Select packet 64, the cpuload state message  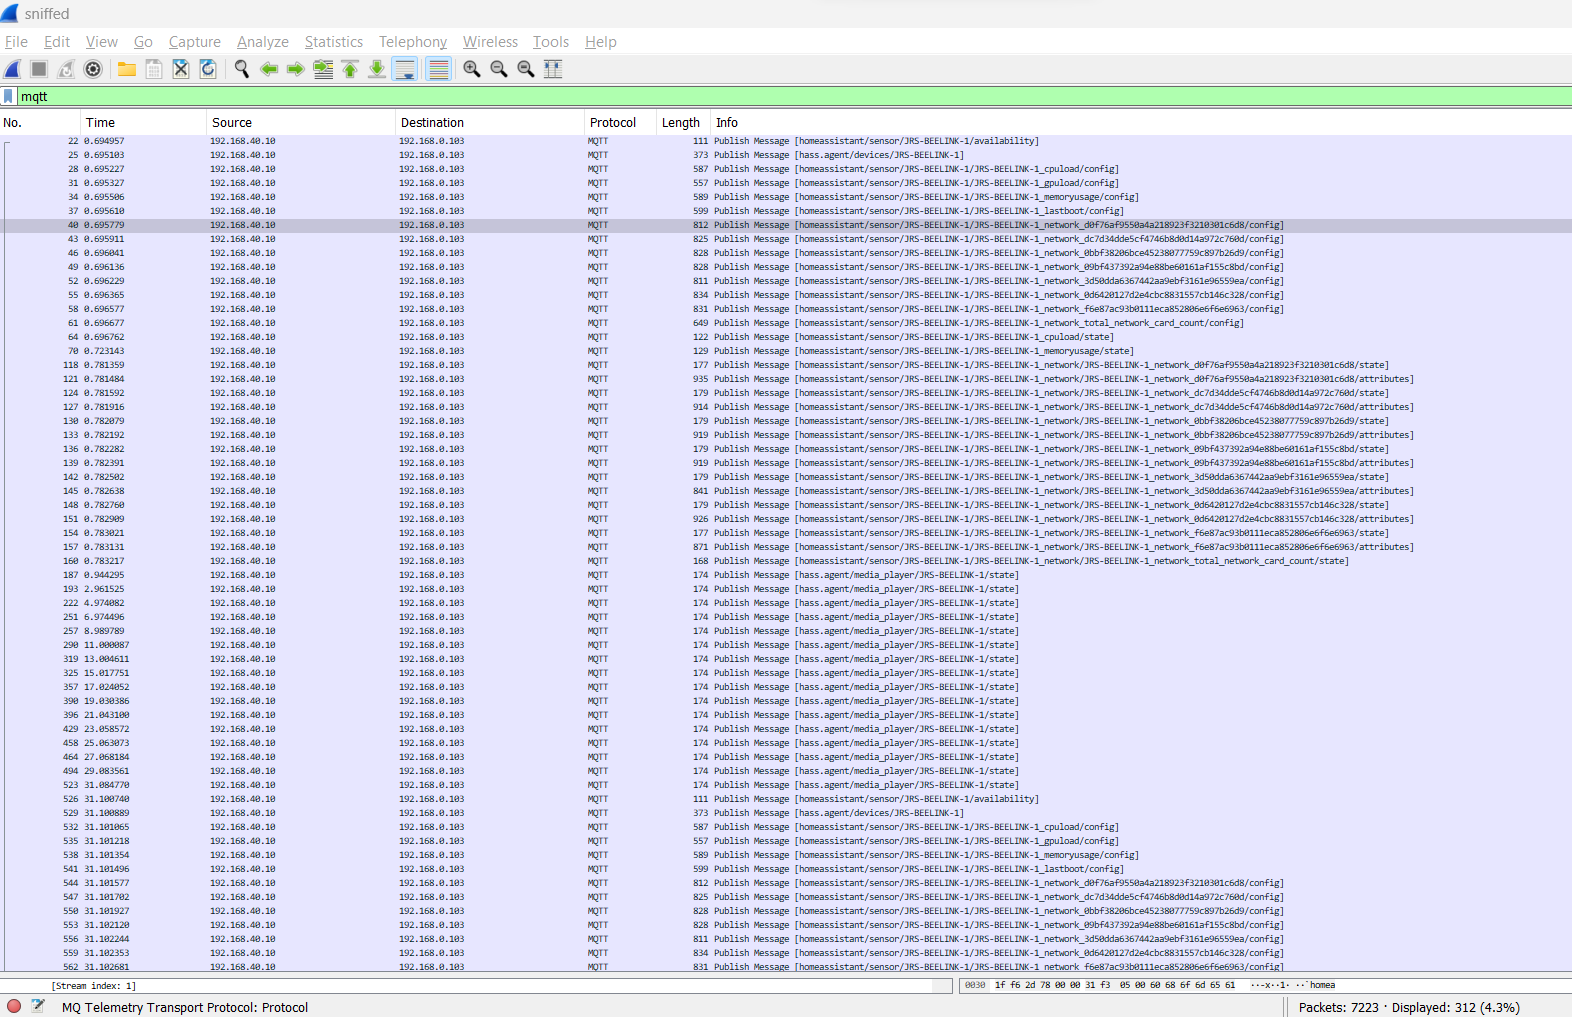point(786,337)
